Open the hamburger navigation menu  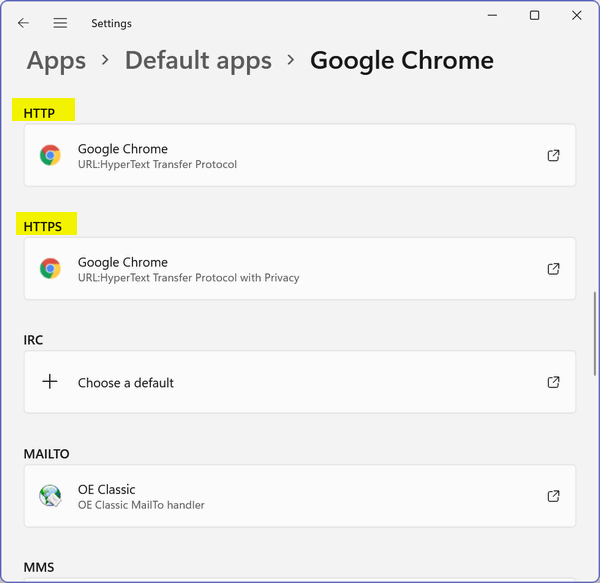coord(60,23)
